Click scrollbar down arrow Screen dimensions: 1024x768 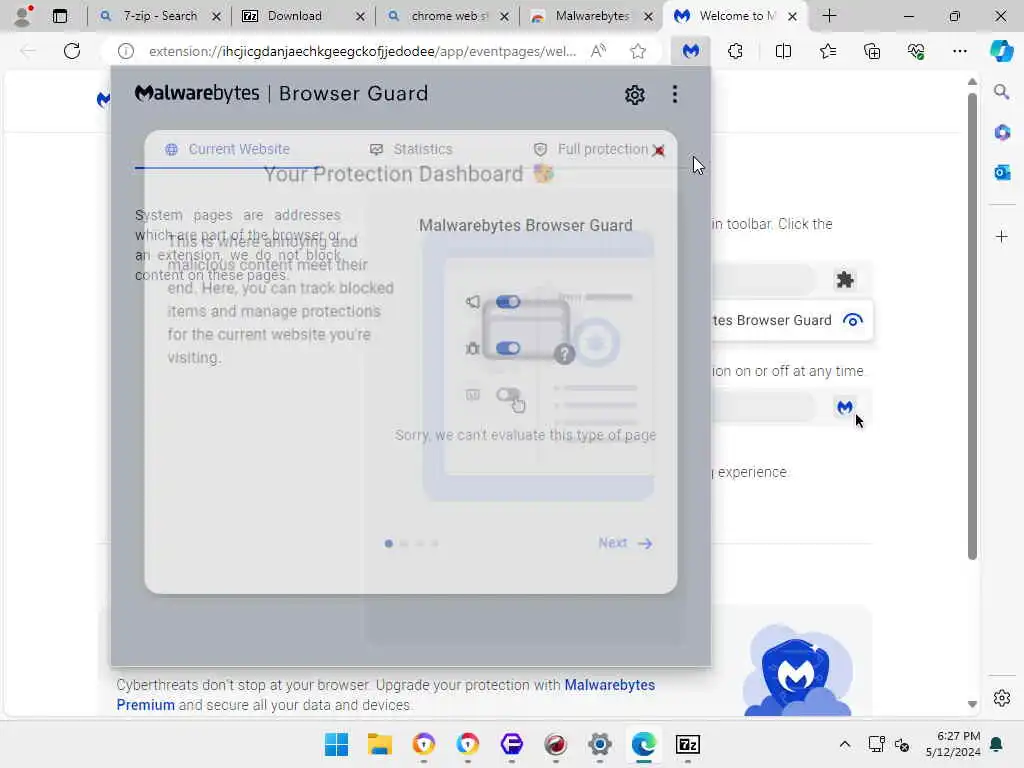(972, 704)
